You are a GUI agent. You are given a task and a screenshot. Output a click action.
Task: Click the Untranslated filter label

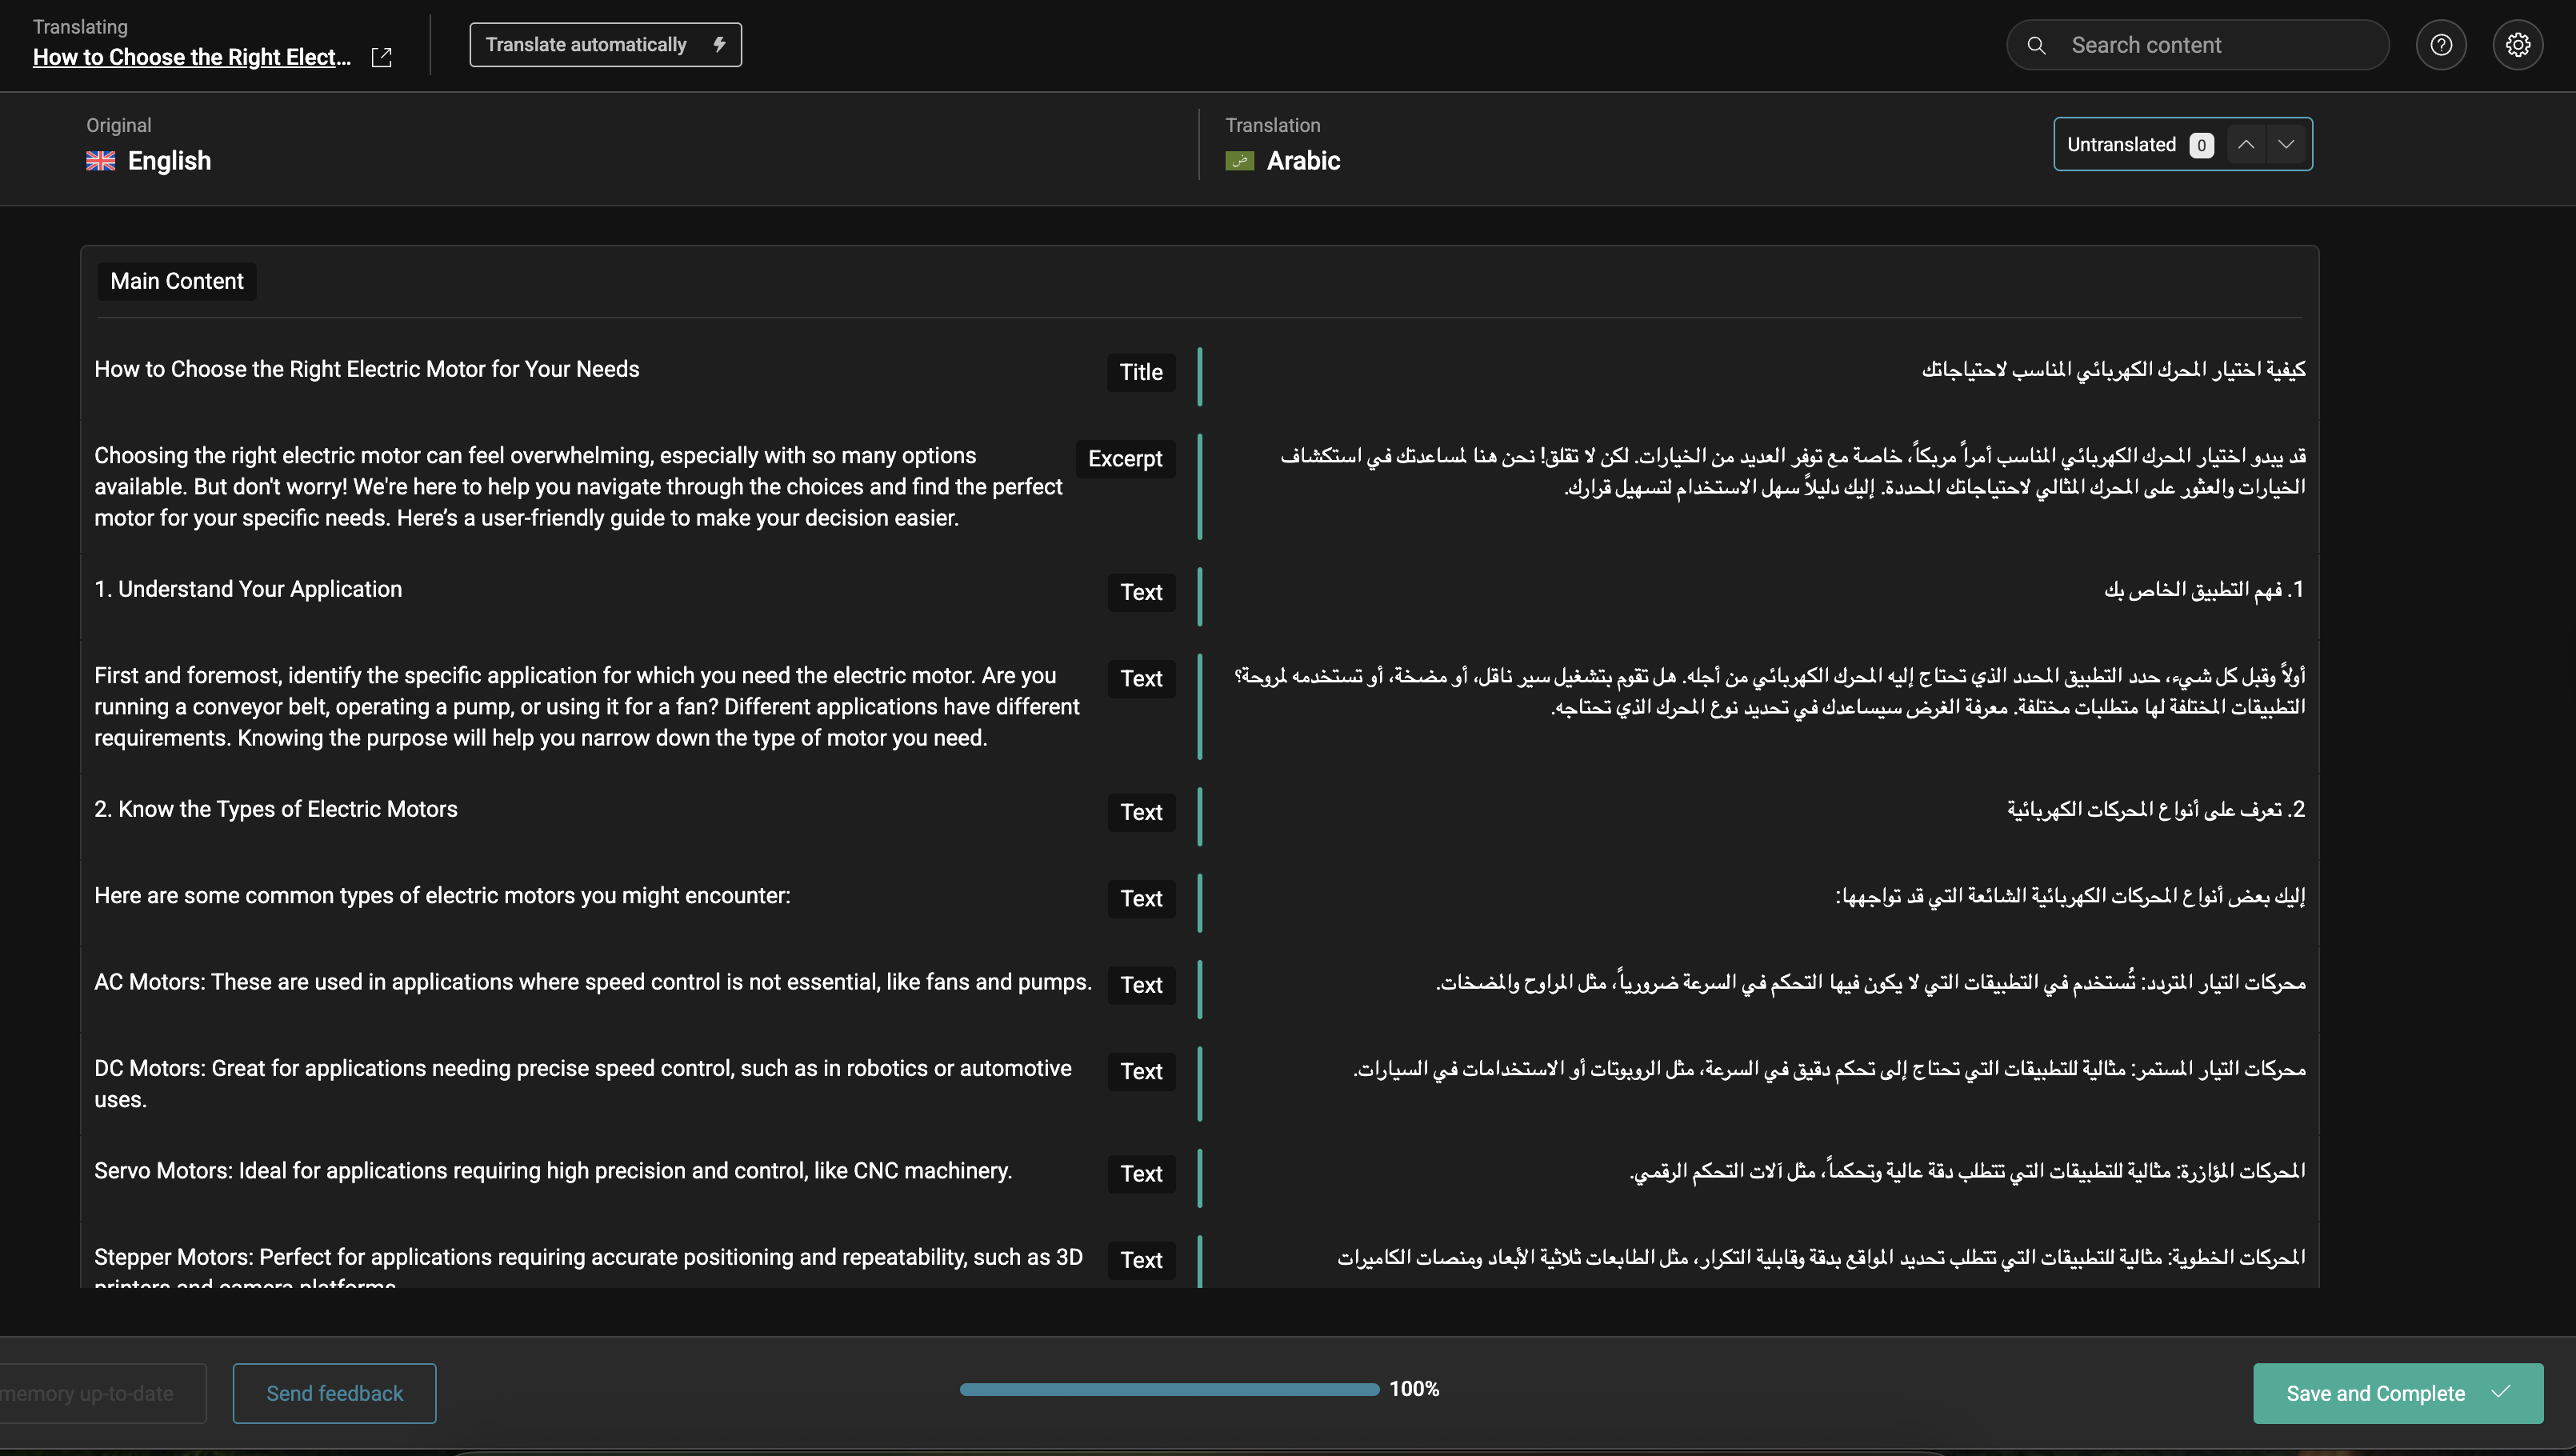2121,144
